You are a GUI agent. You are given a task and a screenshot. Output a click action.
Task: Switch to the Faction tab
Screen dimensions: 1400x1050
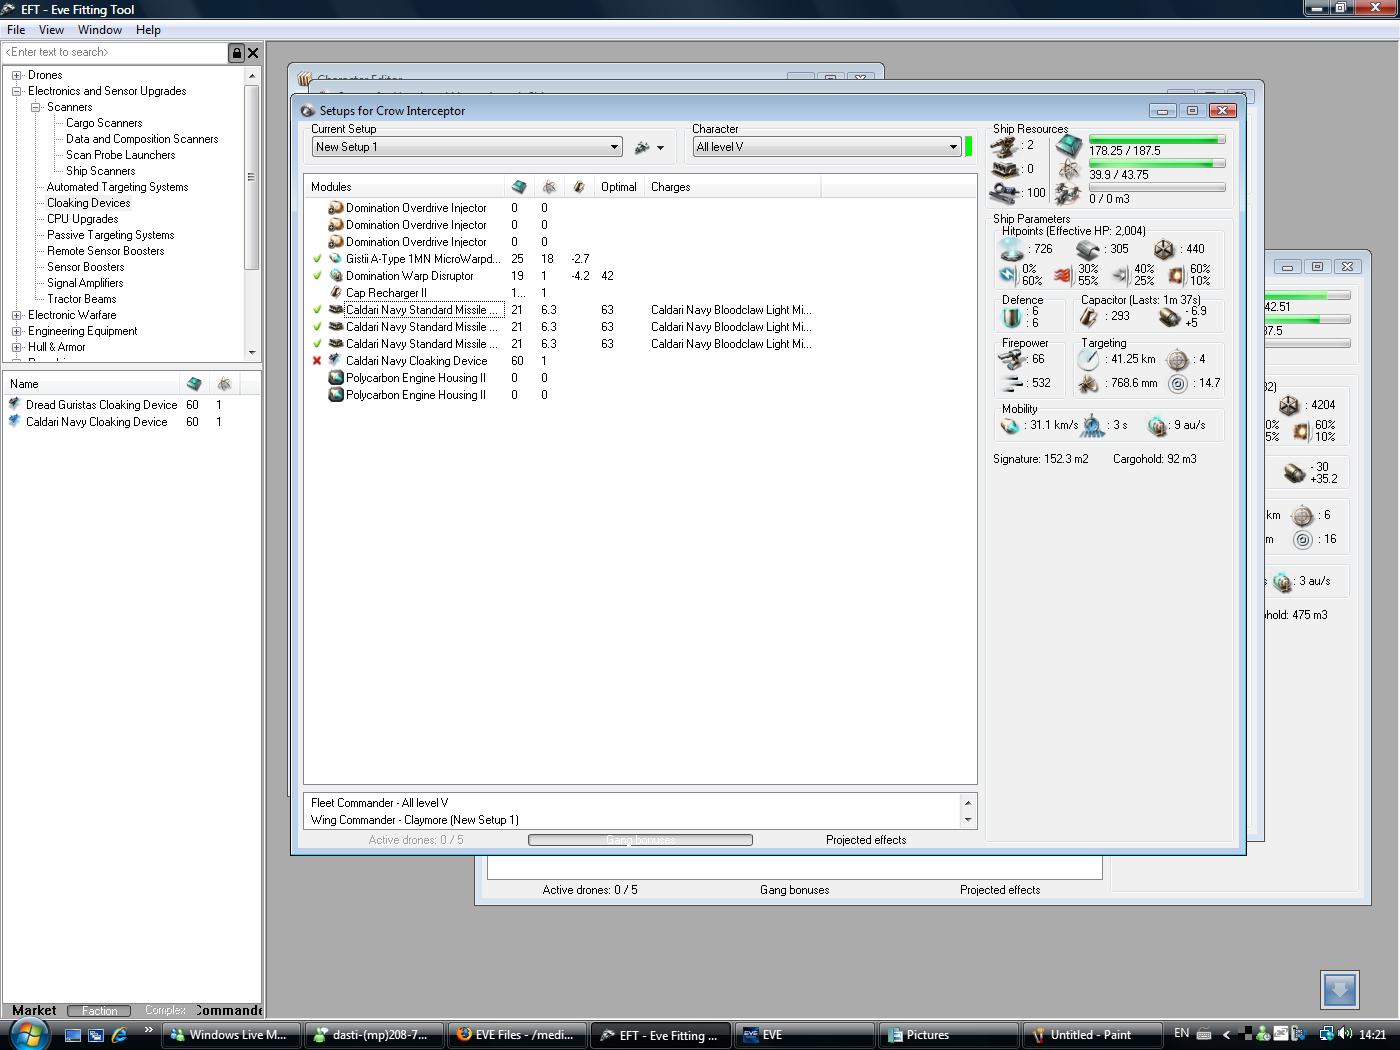pos(99,1011)
